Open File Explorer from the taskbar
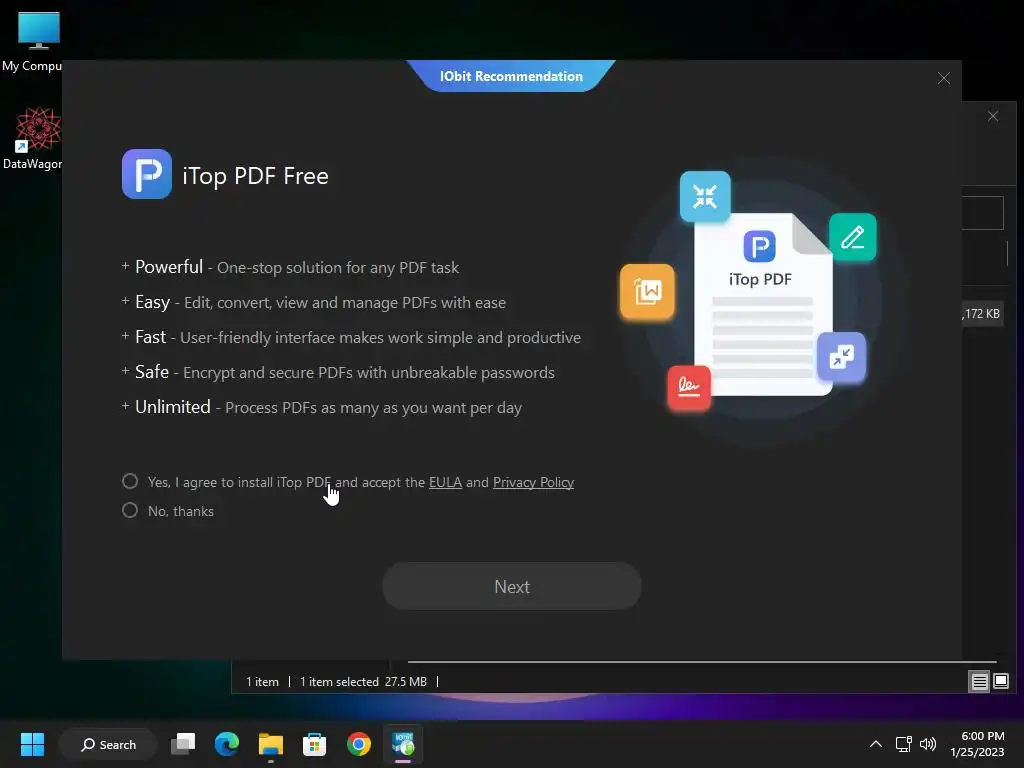This screenshot has height=768, width=1024. point(270,744)
